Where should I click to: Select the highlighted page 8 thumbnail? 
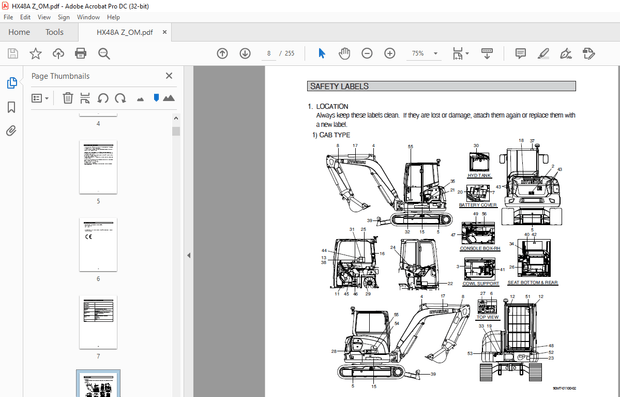pyautogui.click(x=98, y=384)
